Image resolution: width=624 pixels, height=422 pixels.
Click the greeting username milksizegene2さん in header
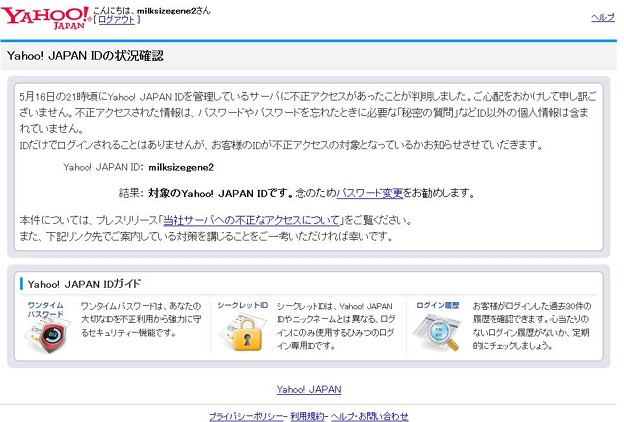pyautogui.click(x=174, y=10)
